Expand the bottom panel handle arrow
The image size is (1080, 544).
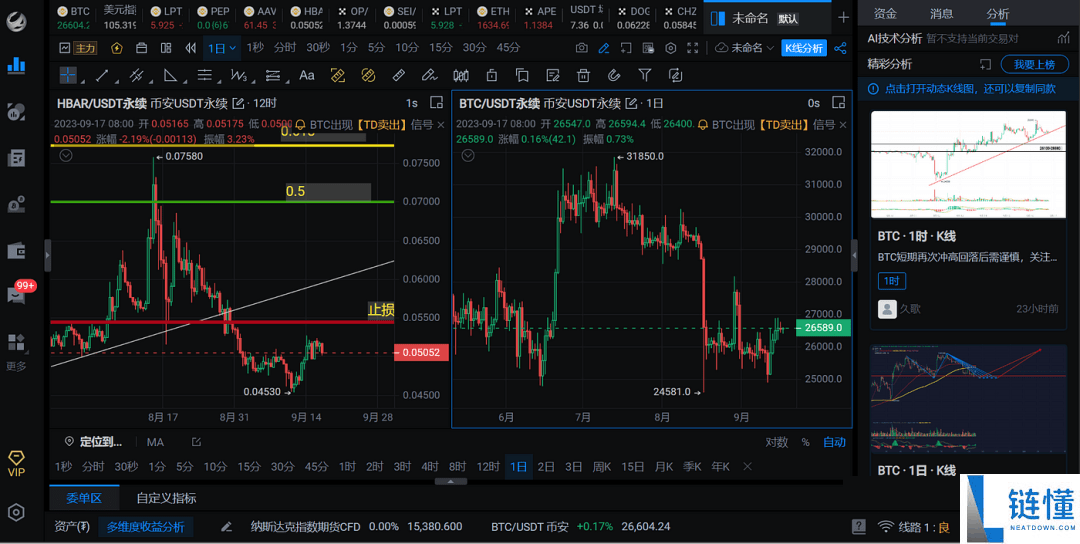point(449,481)
